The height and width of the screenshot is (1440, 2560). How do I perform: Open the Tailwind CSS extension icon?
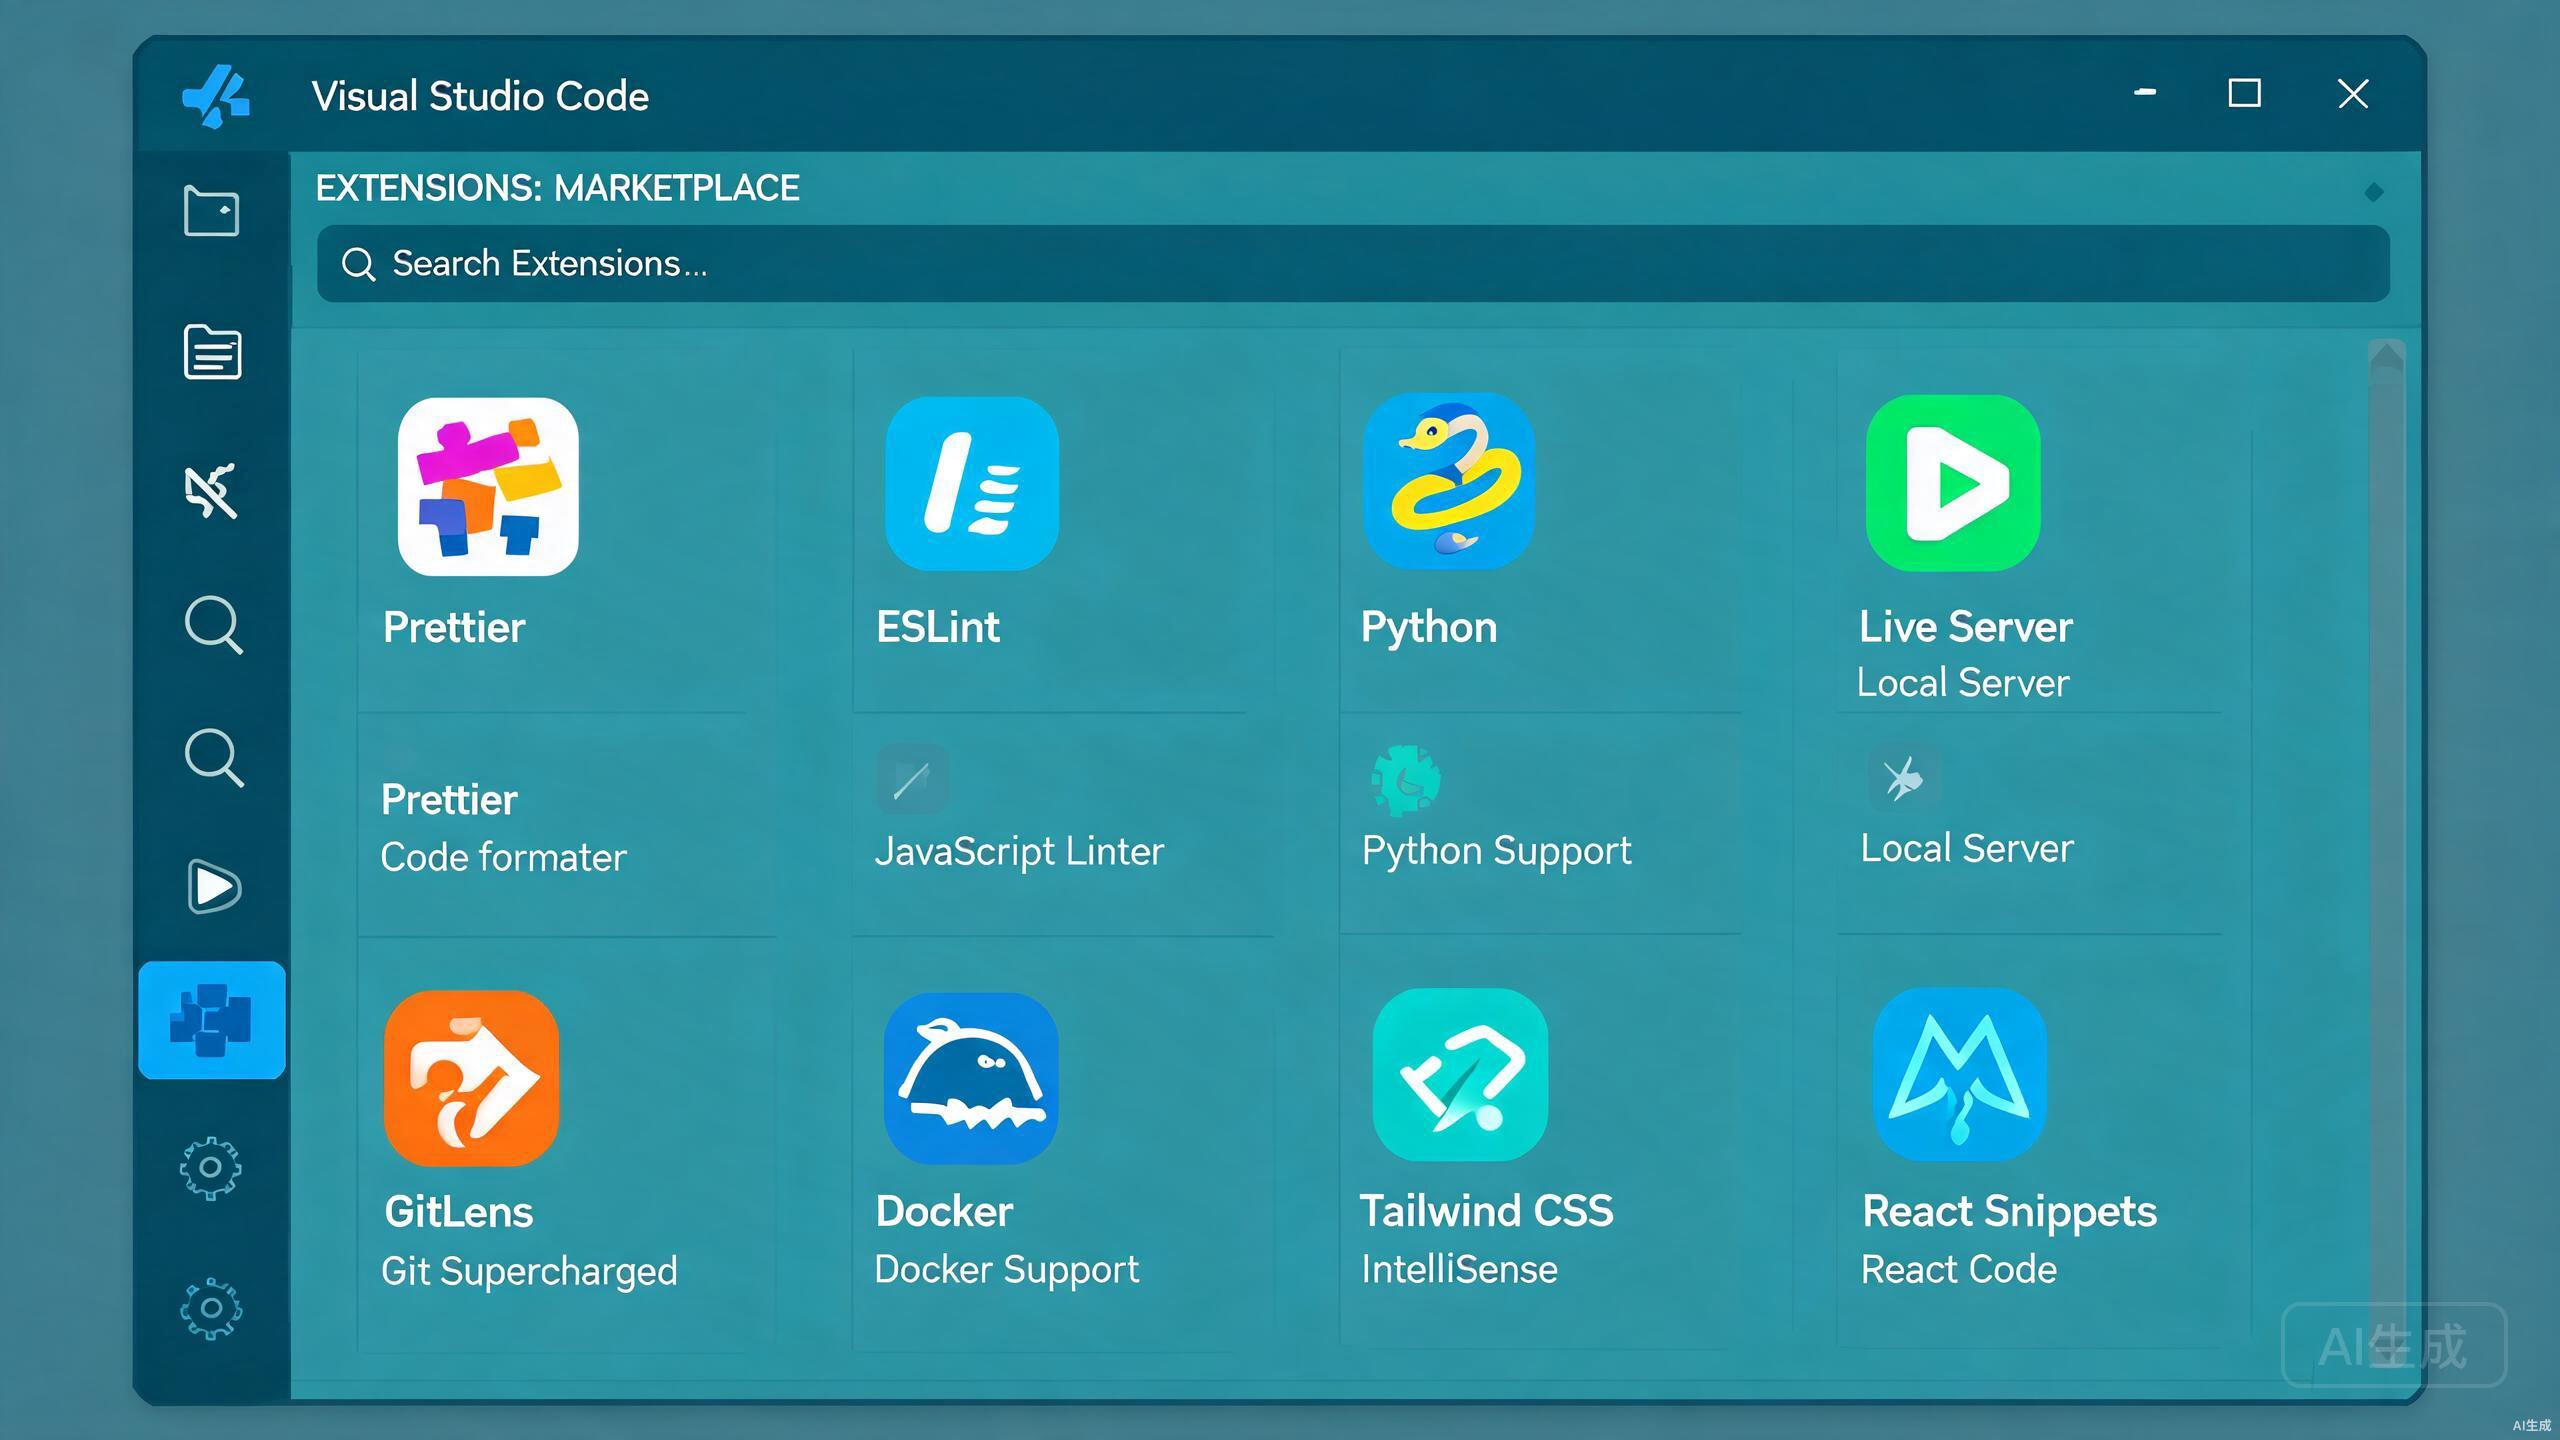1460,1075
